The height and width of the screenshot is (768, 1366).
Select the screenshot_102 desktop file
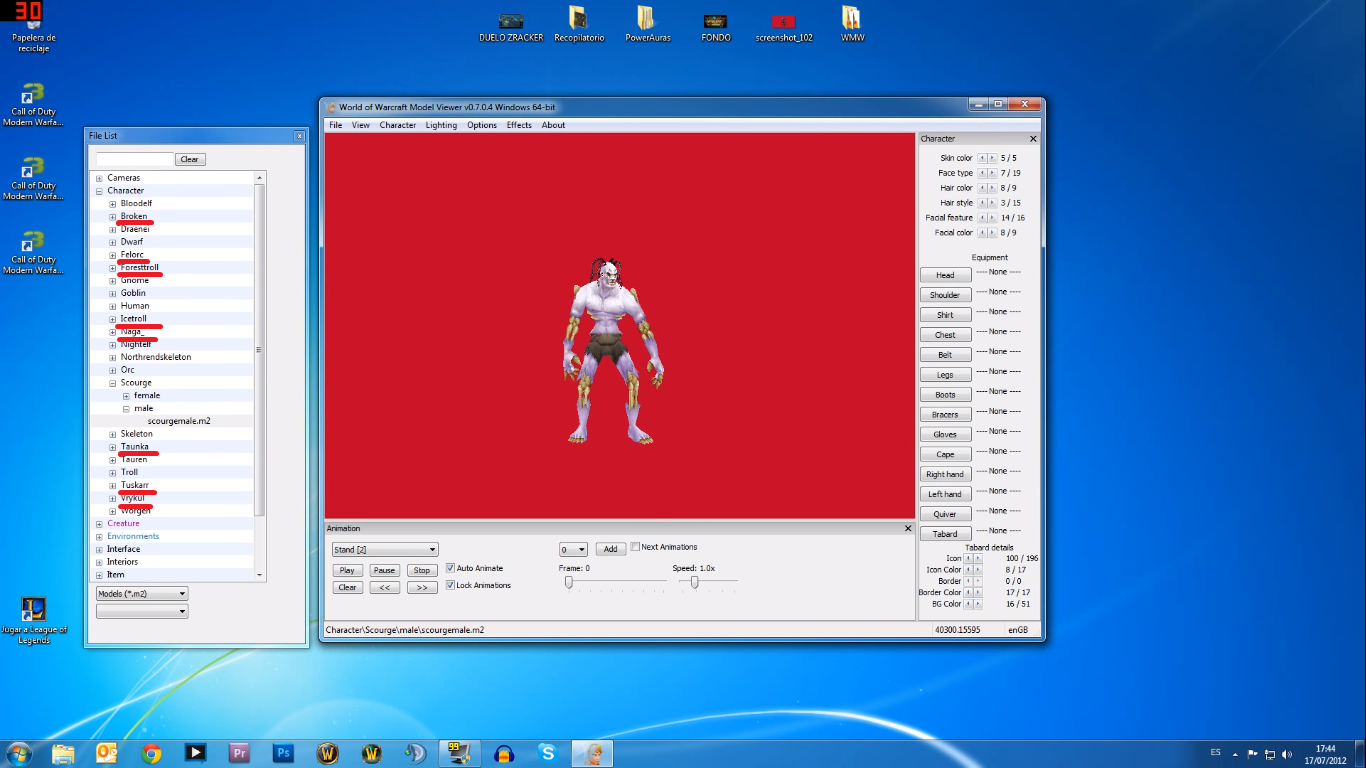784,26
